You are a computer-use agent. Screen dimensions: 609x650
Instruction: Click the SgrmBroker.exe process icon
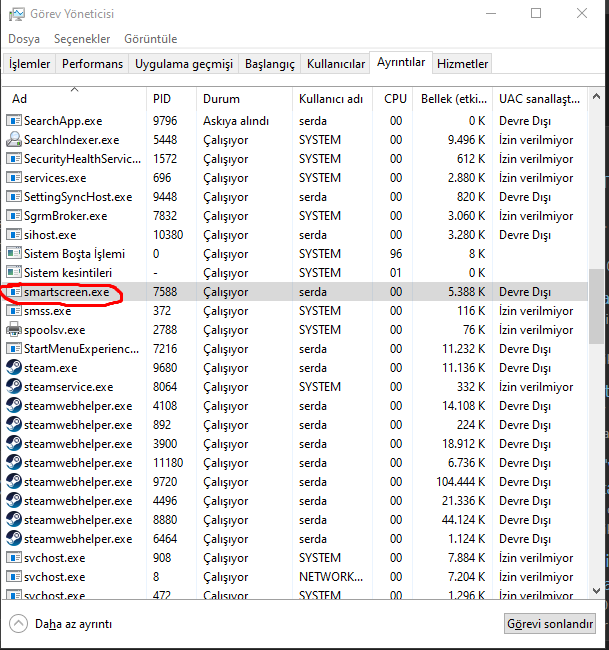14,216
